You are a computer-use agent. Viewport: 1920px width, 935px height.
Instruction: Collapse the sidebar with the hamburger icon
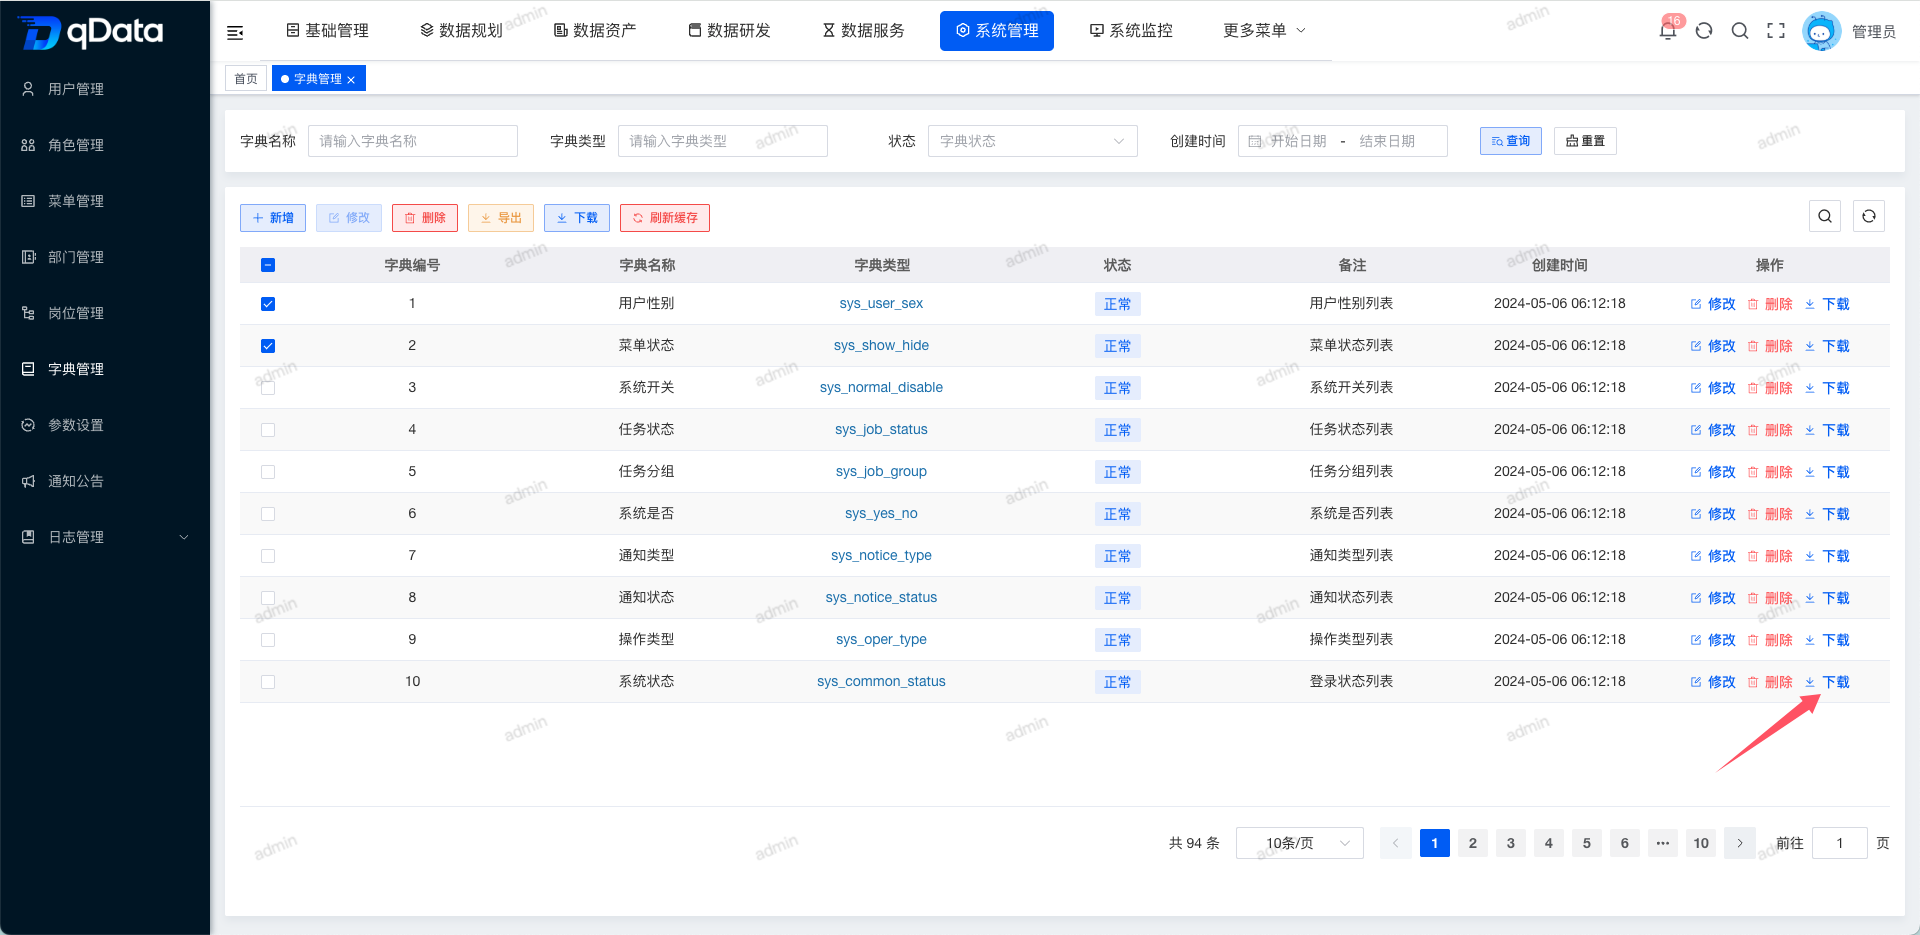pos(235,32)
